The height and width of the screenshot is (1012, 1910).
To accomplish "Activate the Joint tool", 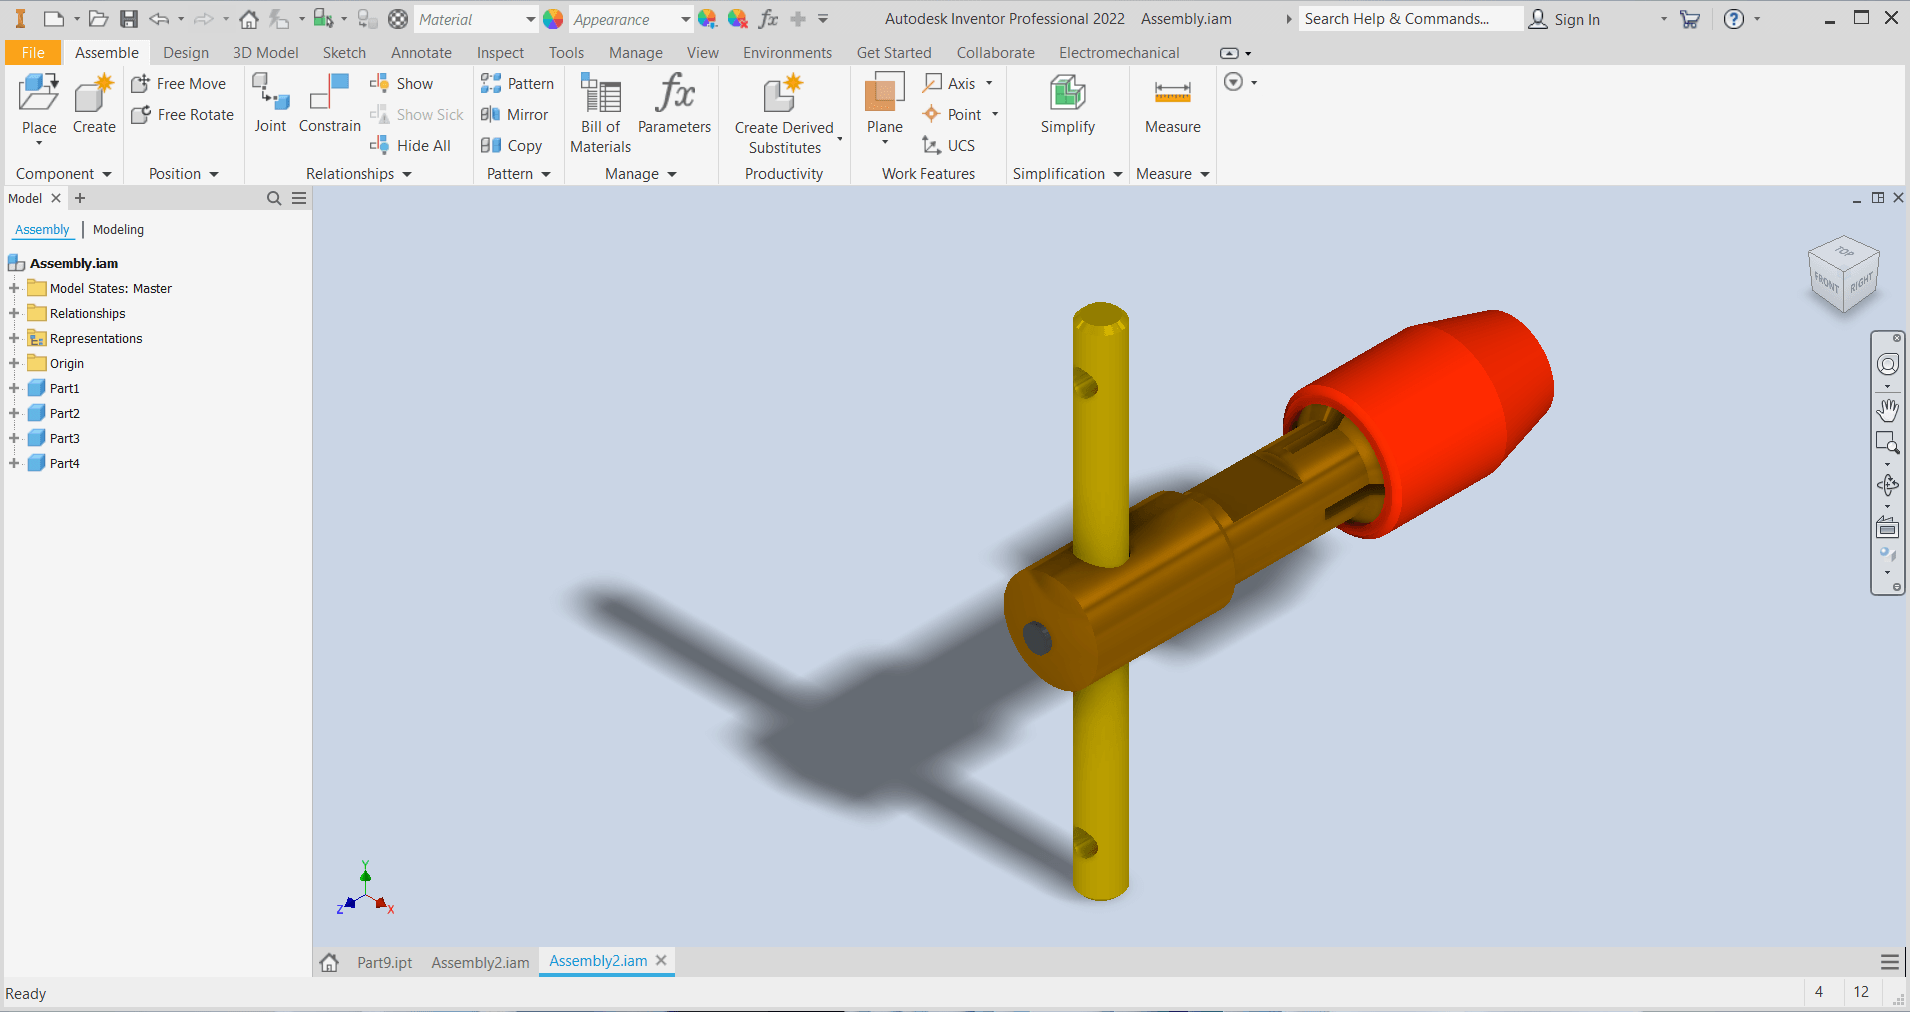I will pos(270,104).
